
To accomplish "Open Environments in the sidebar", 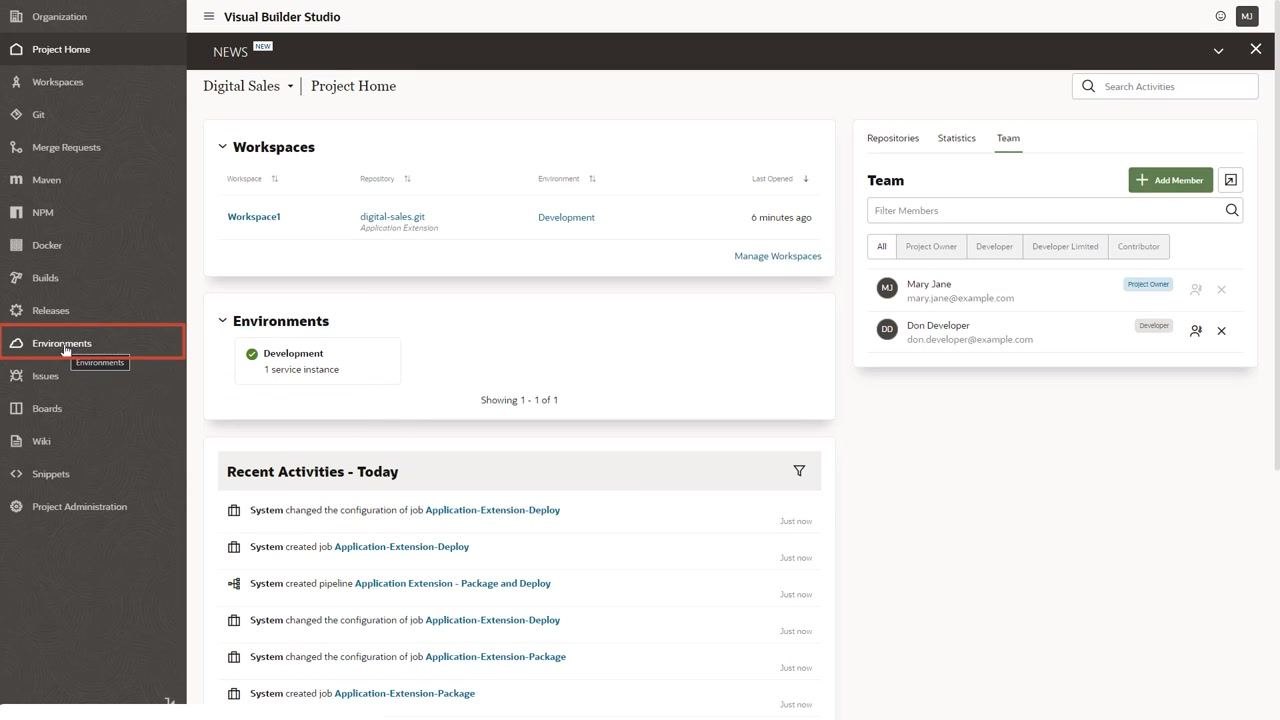I will (x=93, y=343).
